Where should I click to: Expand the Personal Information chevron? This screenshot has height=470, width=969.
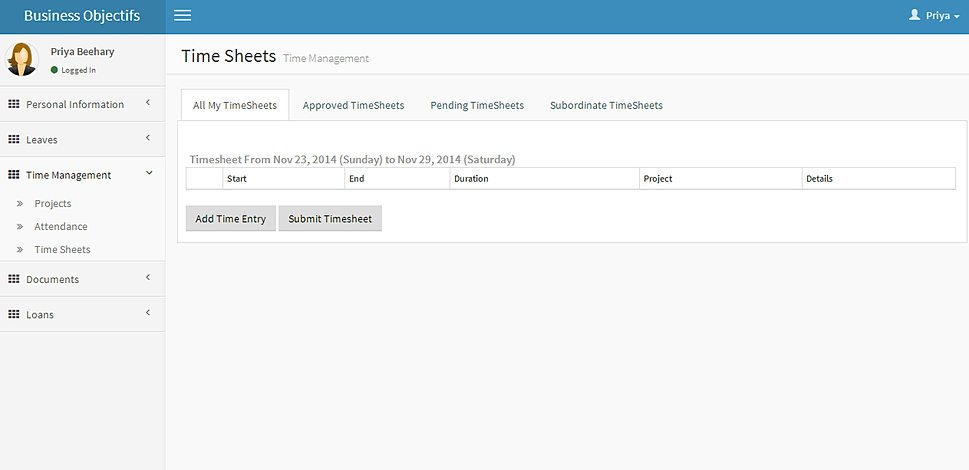148,103
